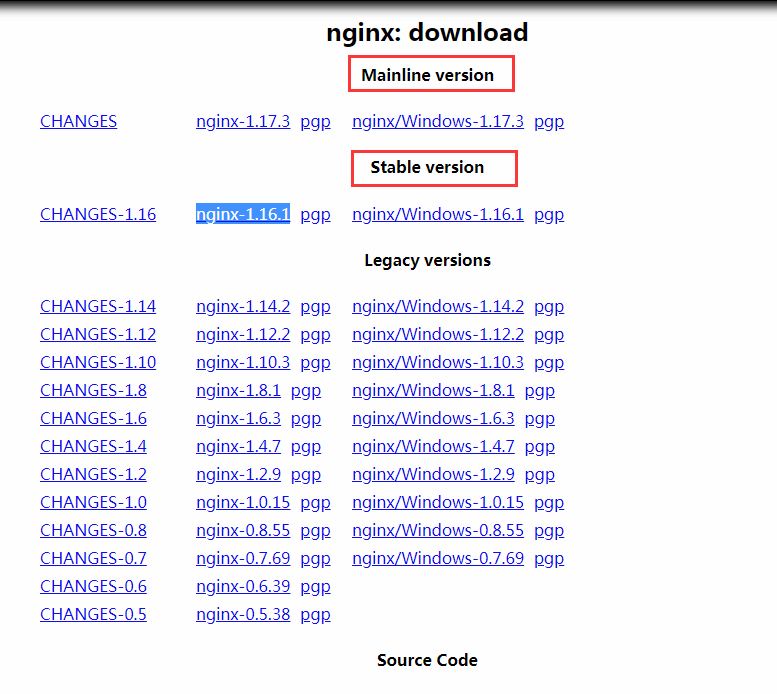777x694 pixels.
Task: Download nginx/Windows-1.6.3
Action: tap(433, 419)
